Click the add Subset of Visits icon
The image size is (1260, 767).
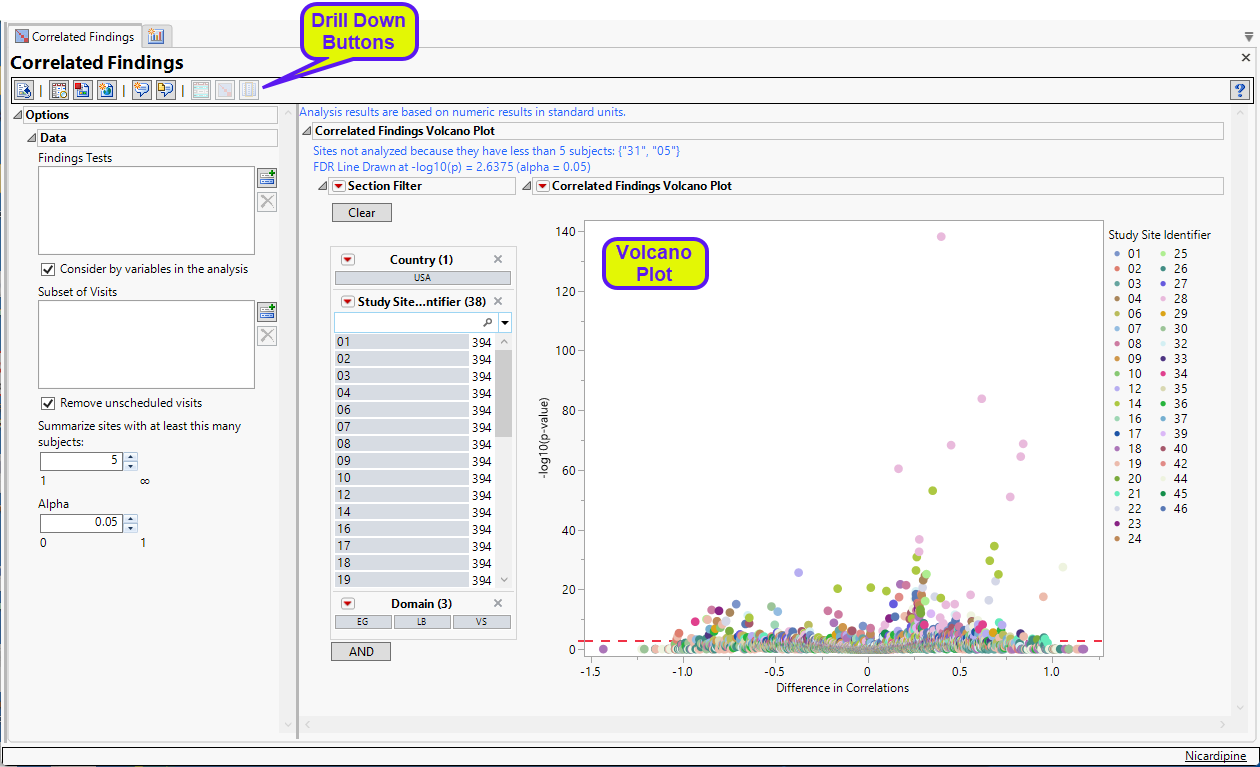coord(267,312)
